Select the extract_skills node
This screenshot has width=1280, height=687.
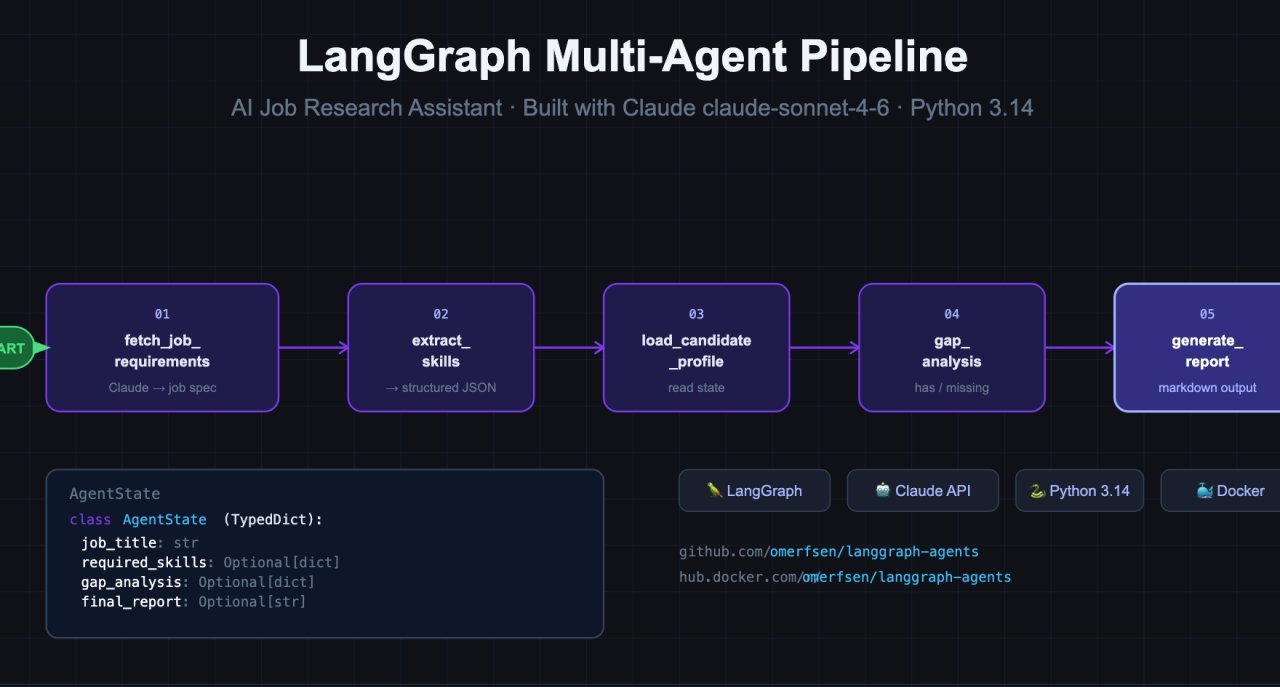(x=441, y=347)
